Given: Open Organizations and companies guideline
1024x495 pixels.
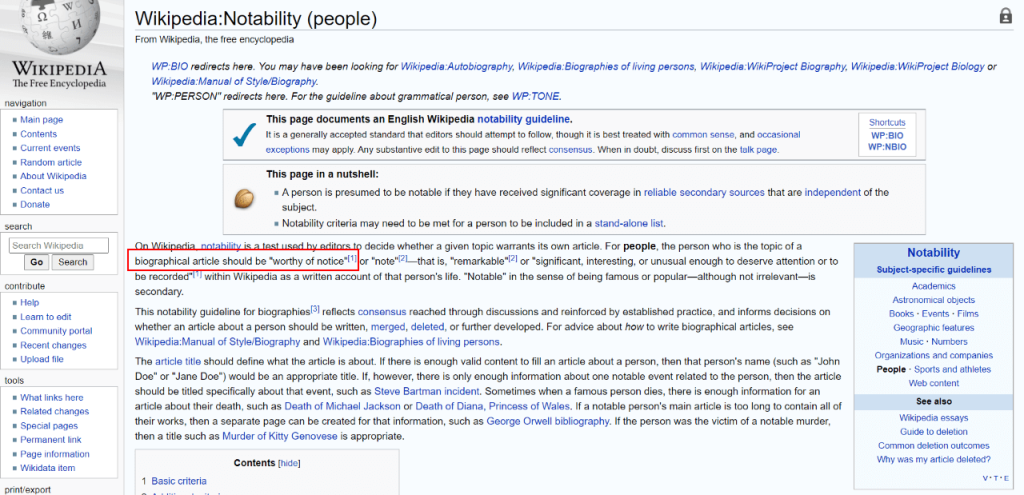Looking at the screenshot, I should click(x=933, y=355).
